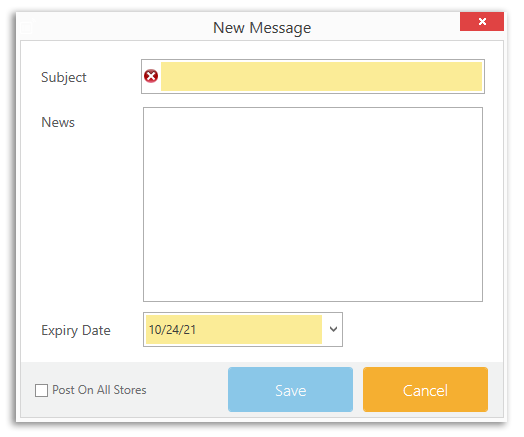Click the Subject field label
Image resolution: width=524 pixels, height=437 pixels.
tap(64, 78)
